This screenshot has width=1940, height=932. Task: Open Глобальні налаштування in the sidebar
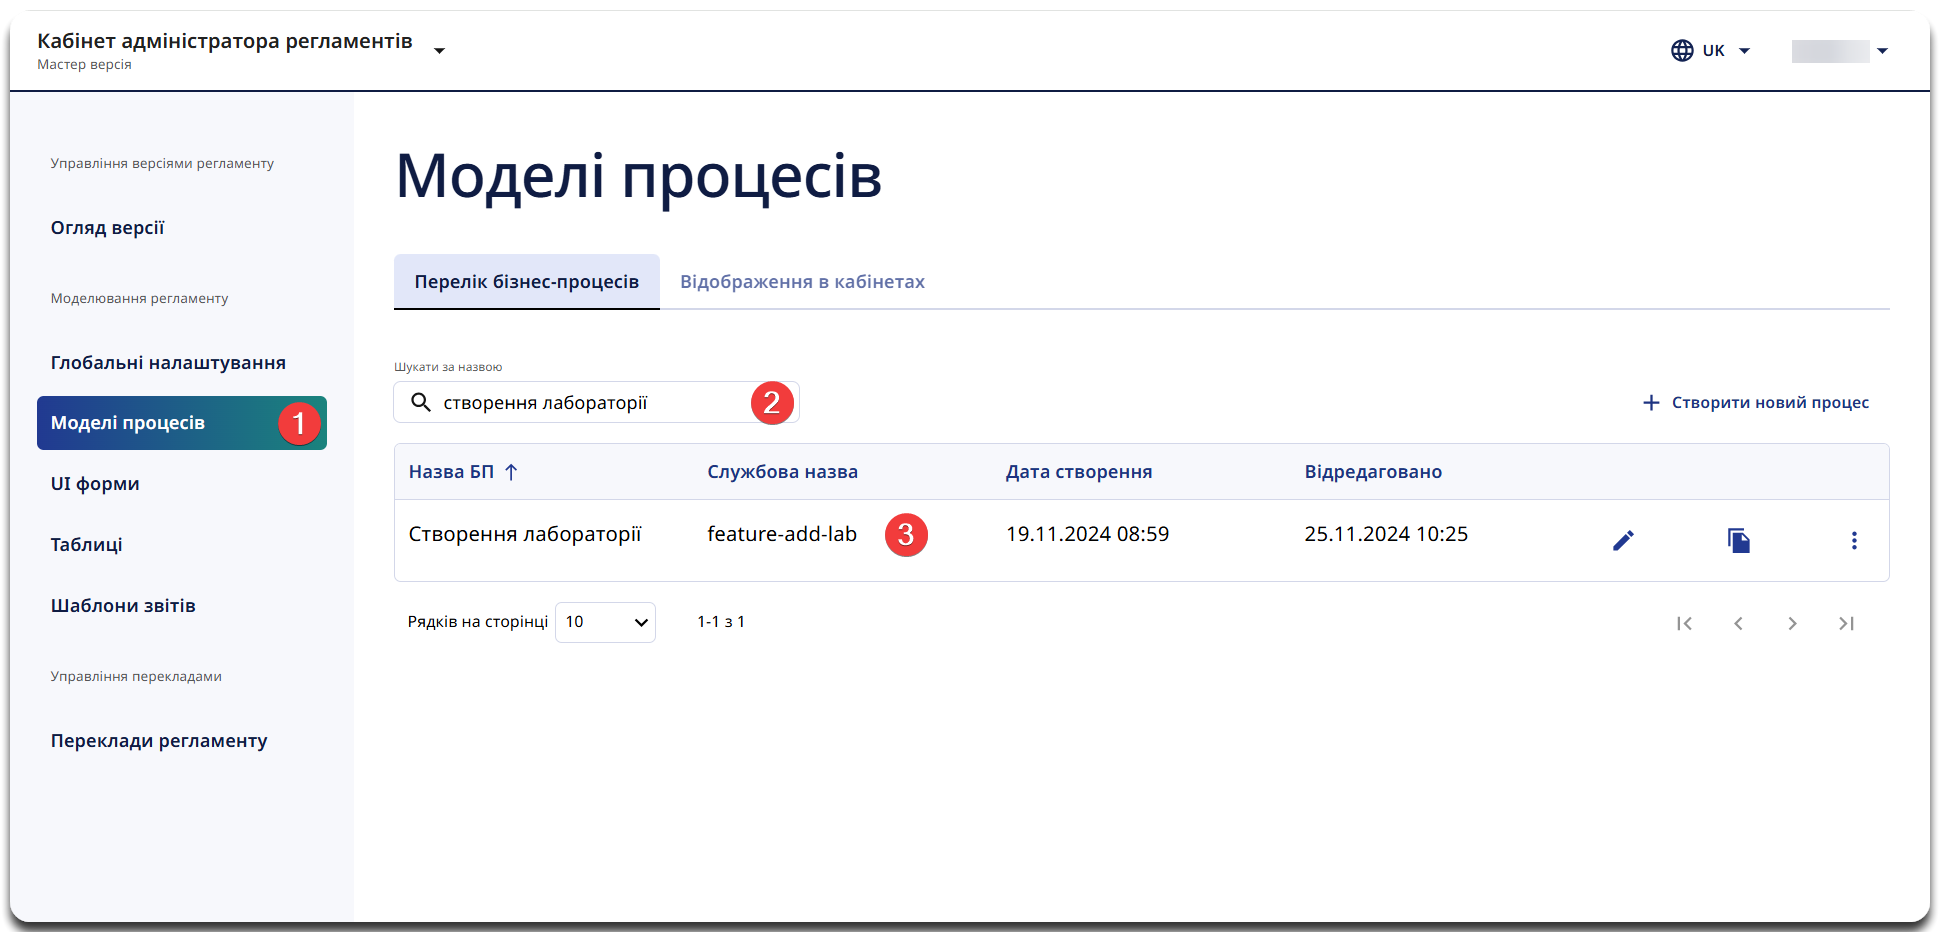tap(168, 363)
